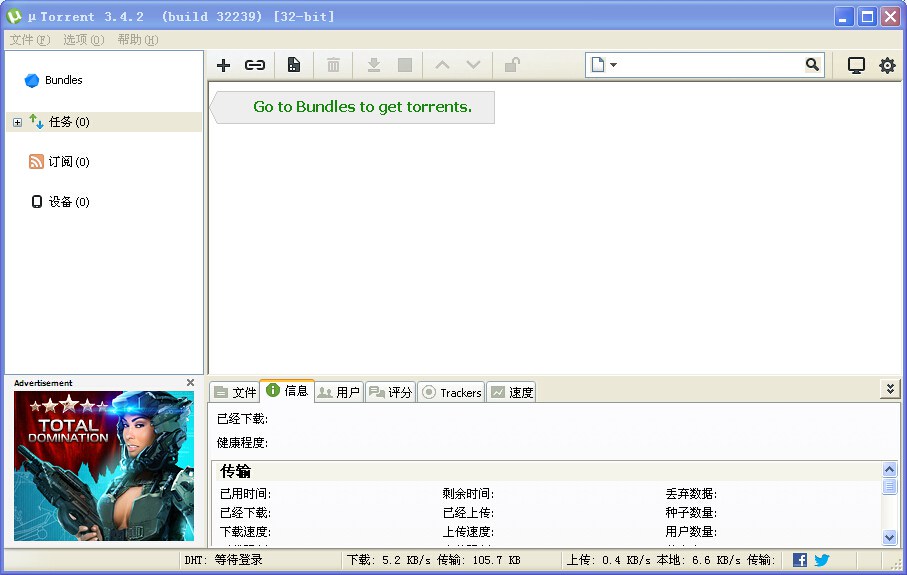Select 订阅 (0) in the sidebar

click(68, 162)
